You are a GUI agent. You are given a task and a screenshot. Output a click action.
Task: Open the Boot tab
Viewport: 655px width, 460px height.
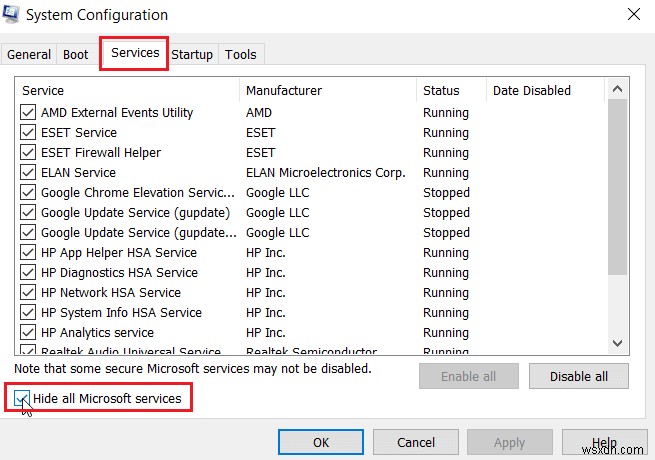pos(76,55)
